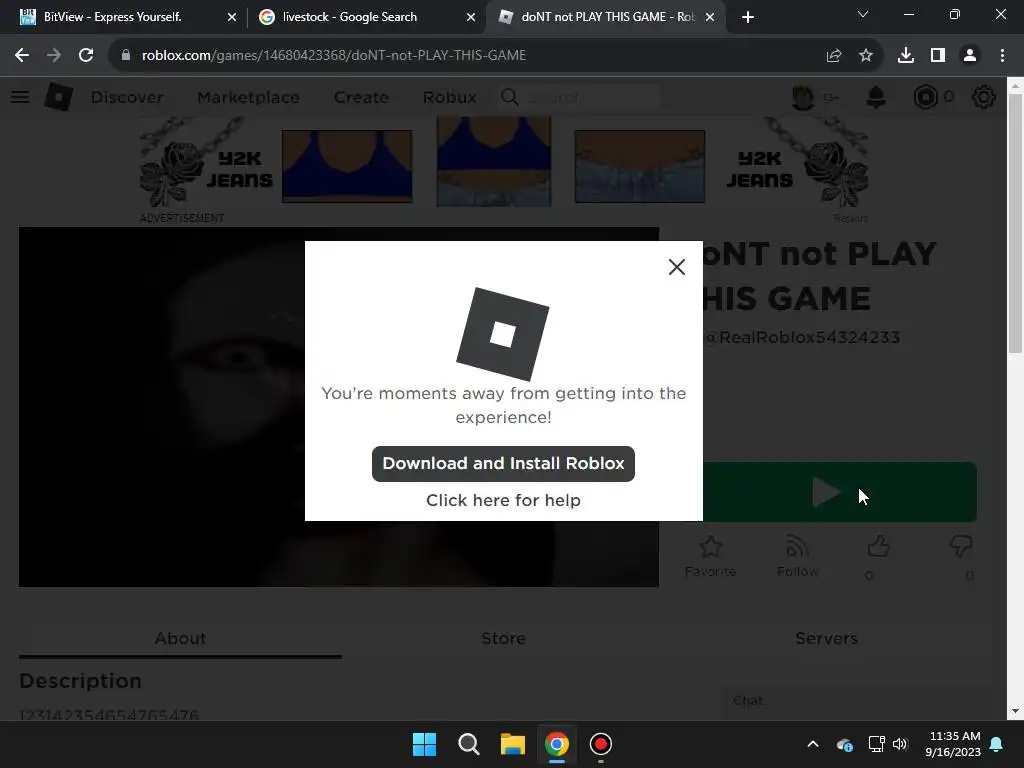
Task: Click the green Play button
Action: 840,492
